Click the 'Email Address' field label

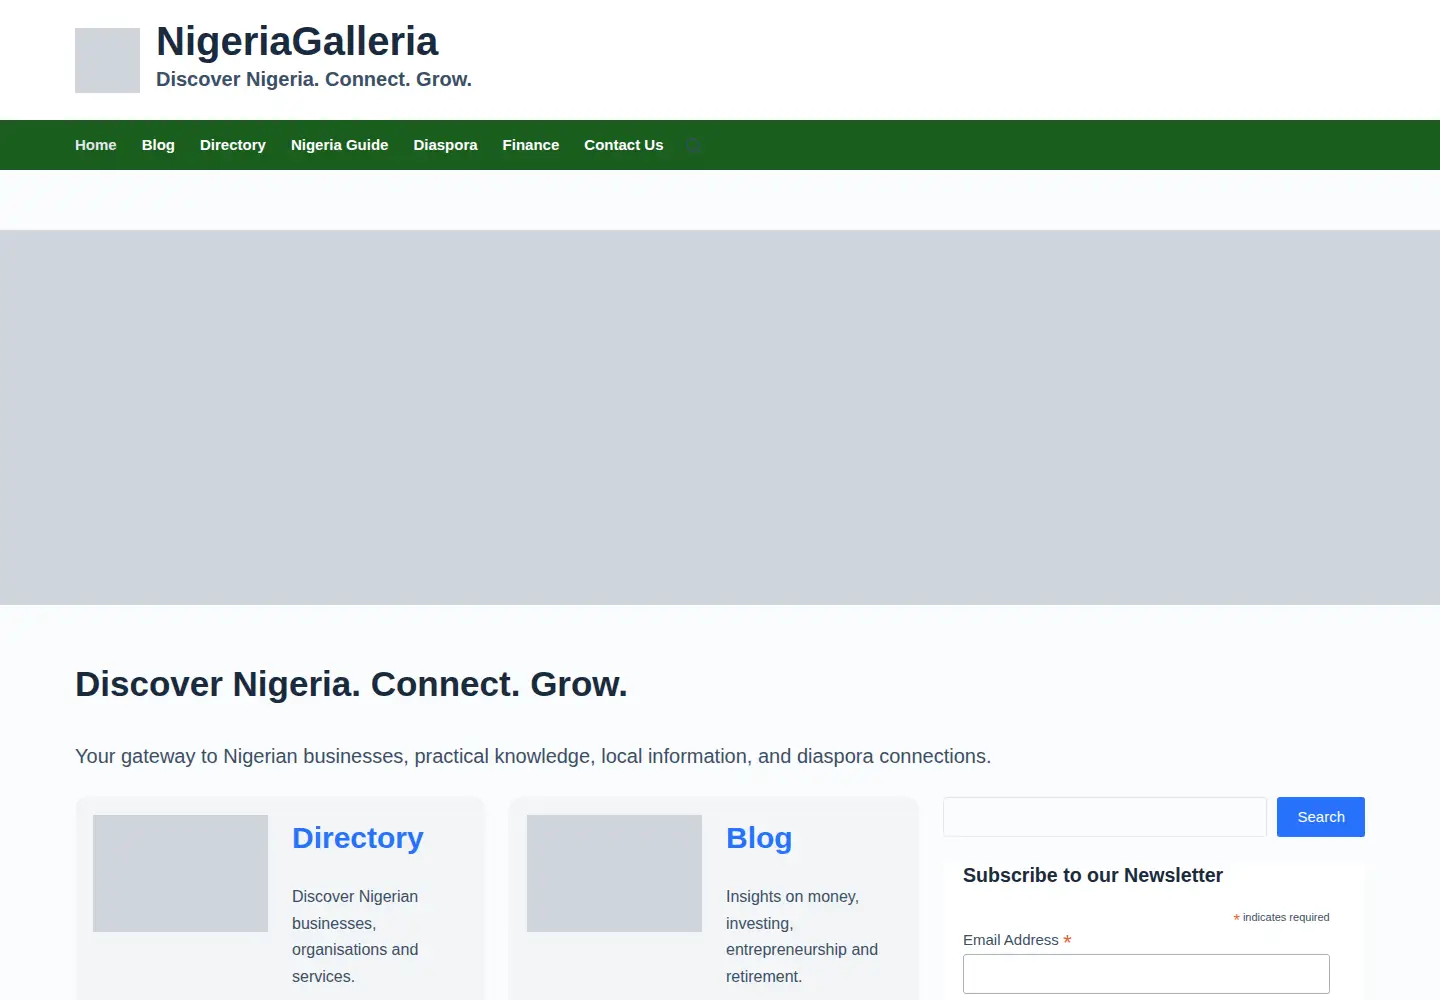1011,940
